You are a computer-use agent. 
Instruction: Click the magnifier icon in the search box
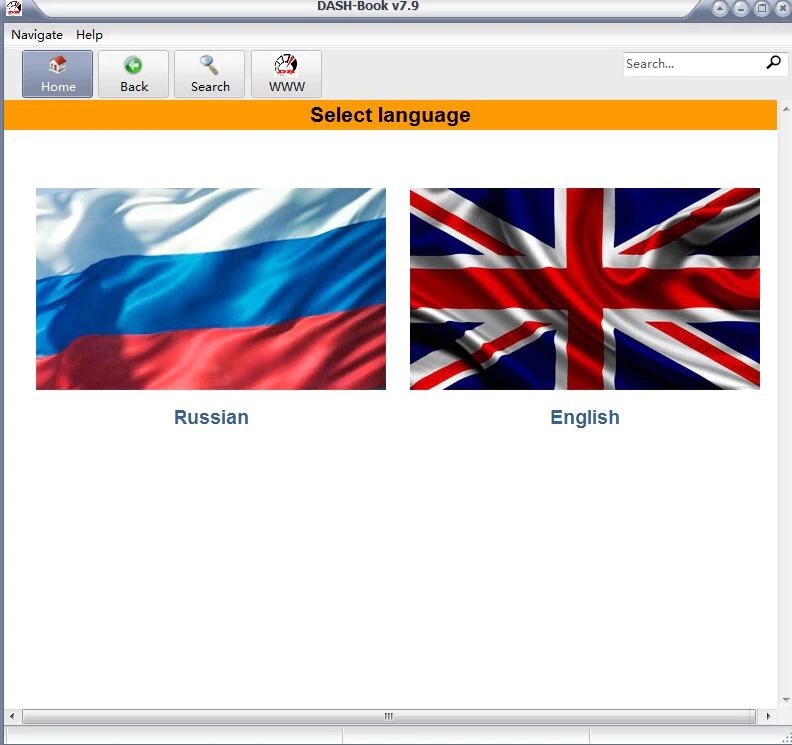(x=773, y=63)
